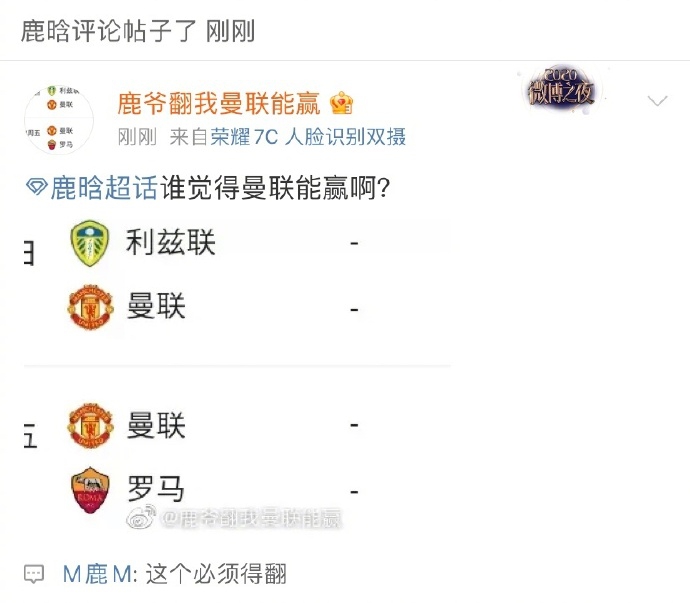The image size is (690, 603).
Task: Open the 荣耀7C 人脸识别双摄 source link
Action: click(x=308, y=137)
